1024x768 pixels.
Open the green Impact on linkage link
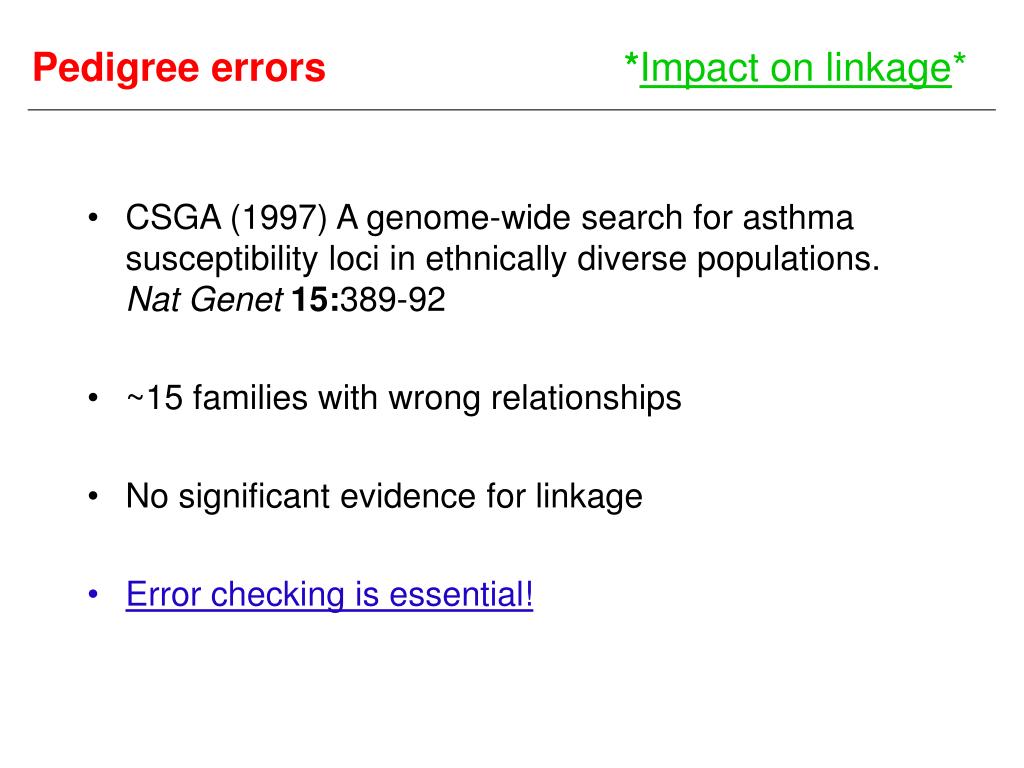(x=795, y=69)
